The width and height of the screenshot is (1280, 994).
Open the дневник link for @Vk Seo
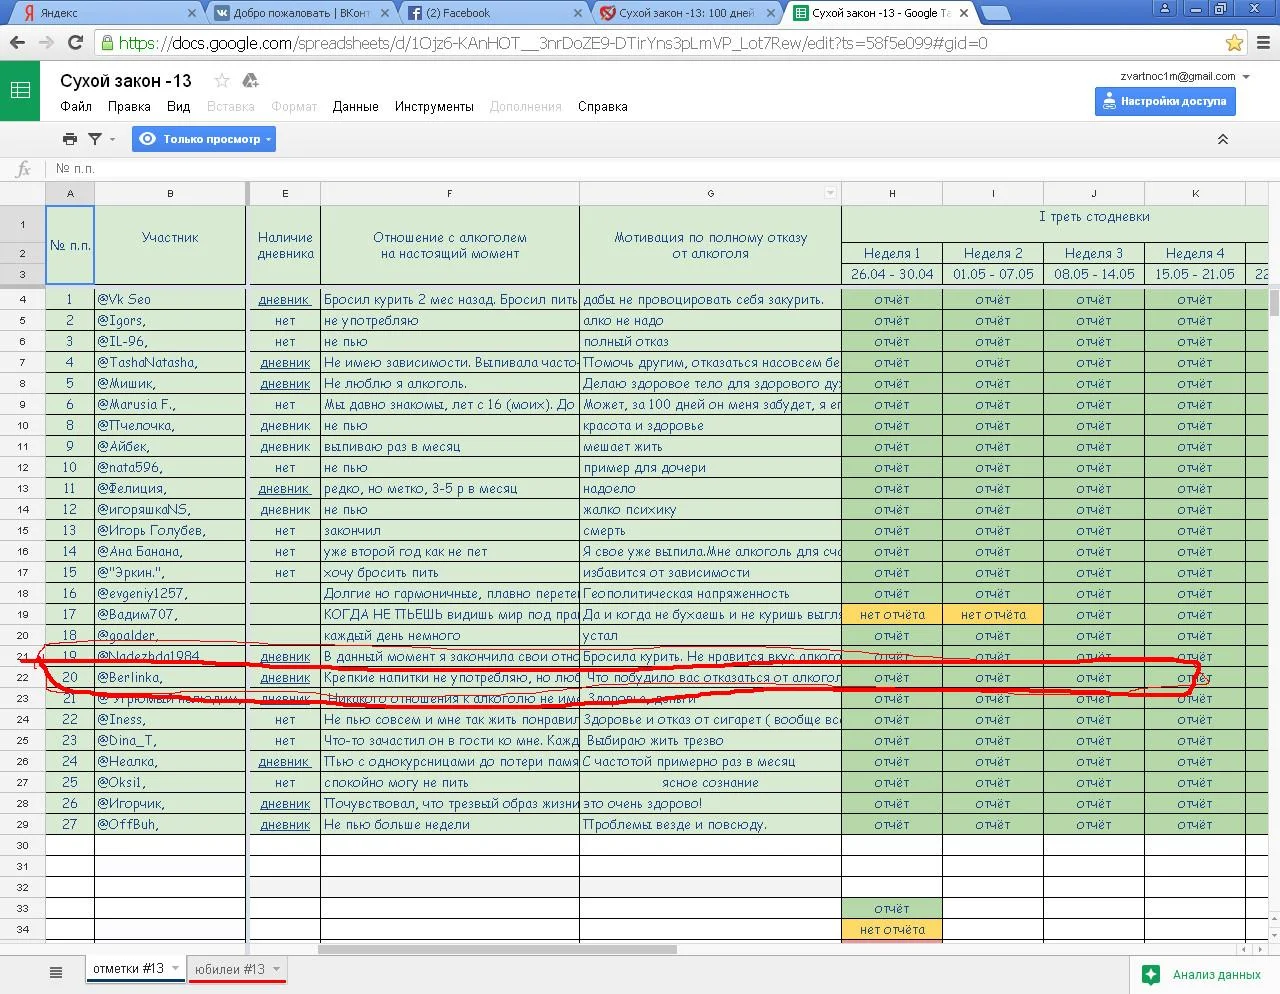[x=284, y=299]
